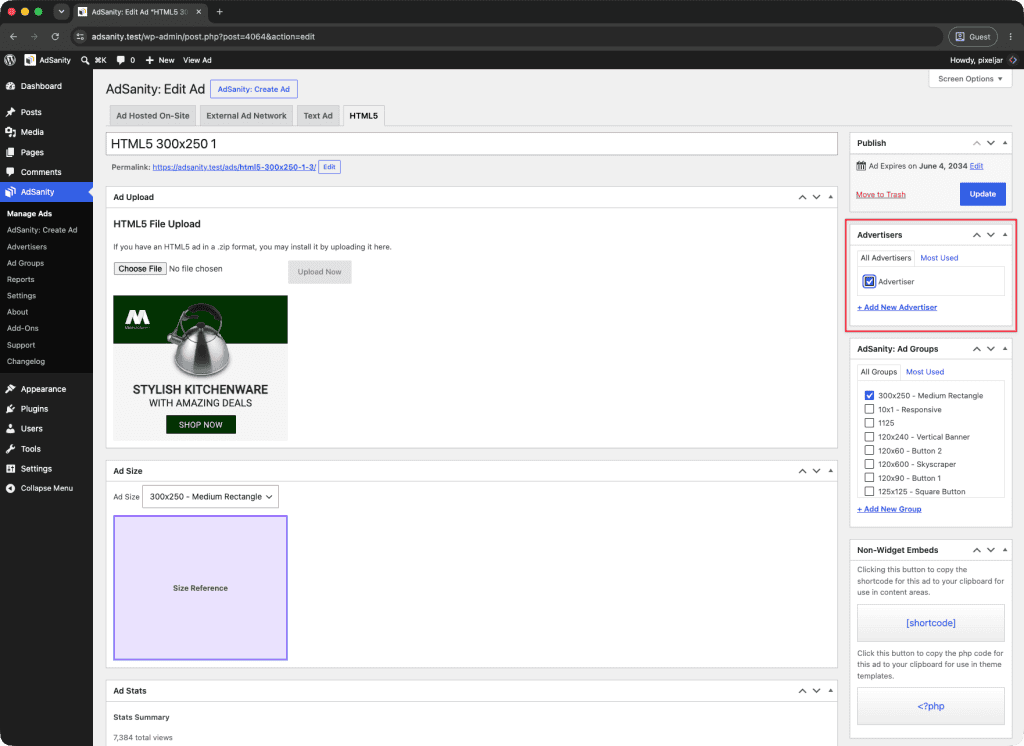This screenshot has width=1024, height=746.
Task: Edit the ad expiration date link
Action: point(976,166)
